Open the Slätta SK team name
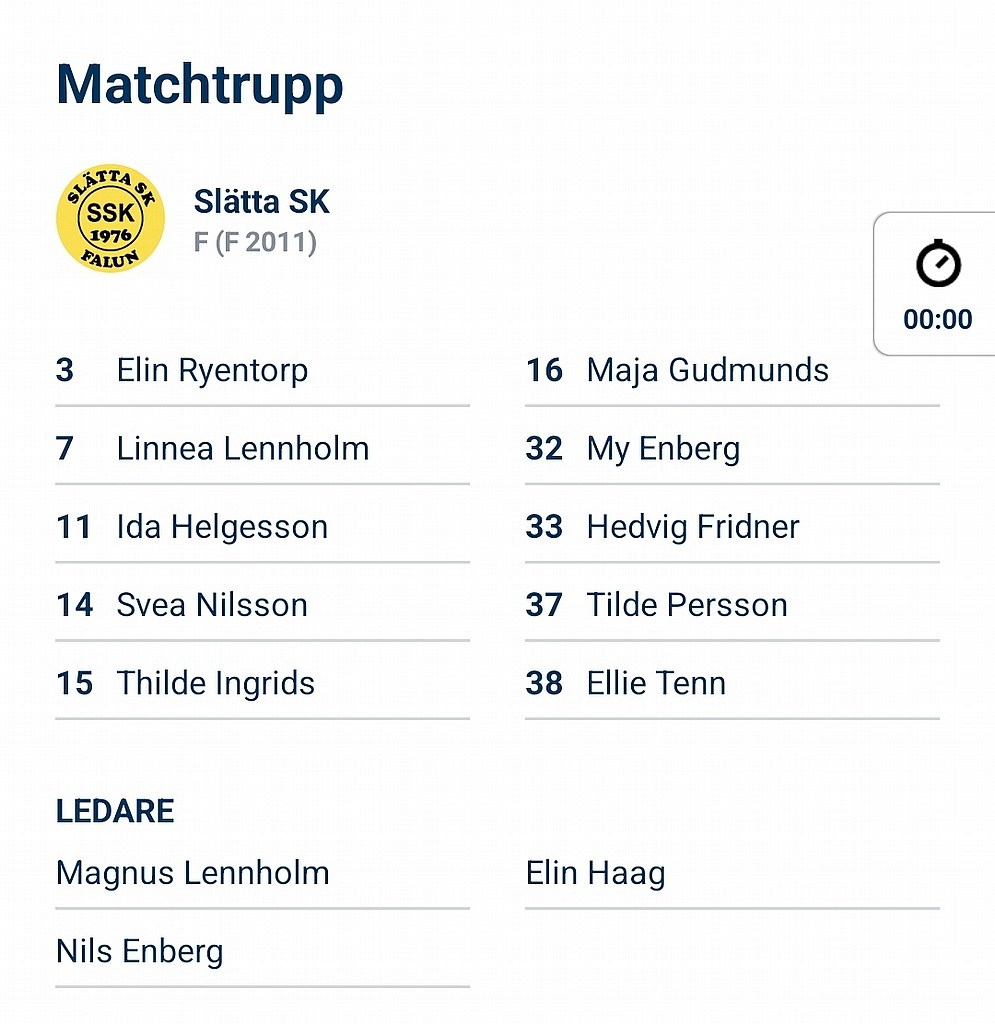Image resolution: width=995 pixels, height=1024 pixels. tap(261, 201)
